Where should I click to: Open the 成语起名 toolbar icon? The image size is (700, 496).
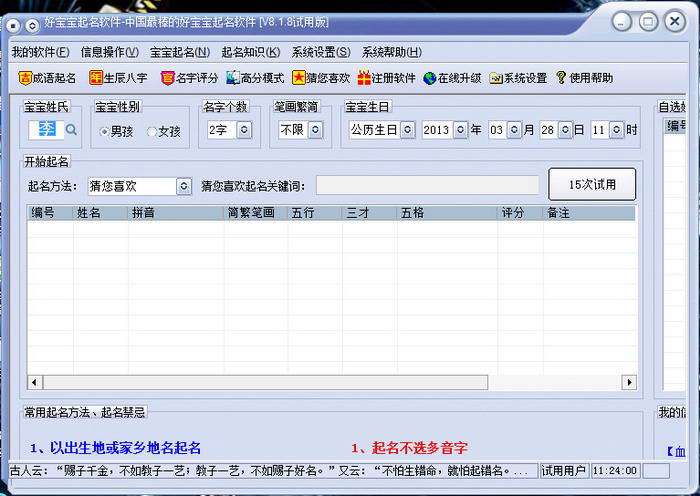coord(25,78)
